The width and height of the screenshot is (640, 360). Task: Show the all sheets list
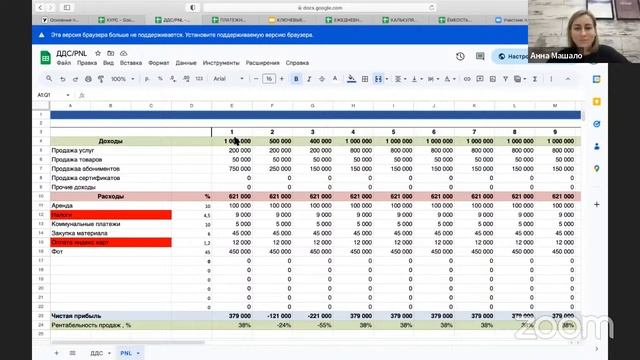(73, 353)
